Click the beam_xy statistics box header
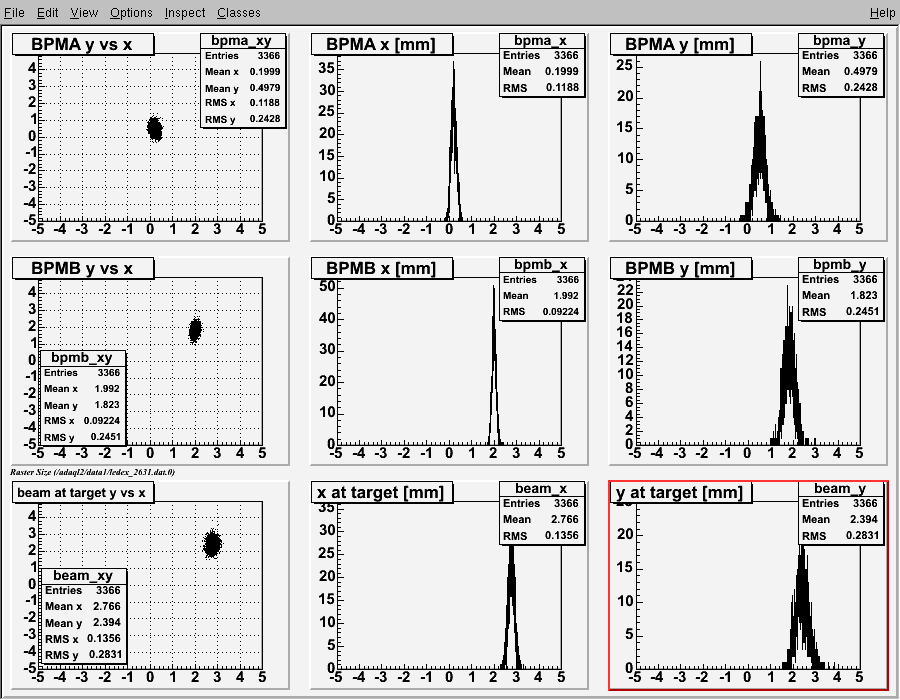 point(84,575)
